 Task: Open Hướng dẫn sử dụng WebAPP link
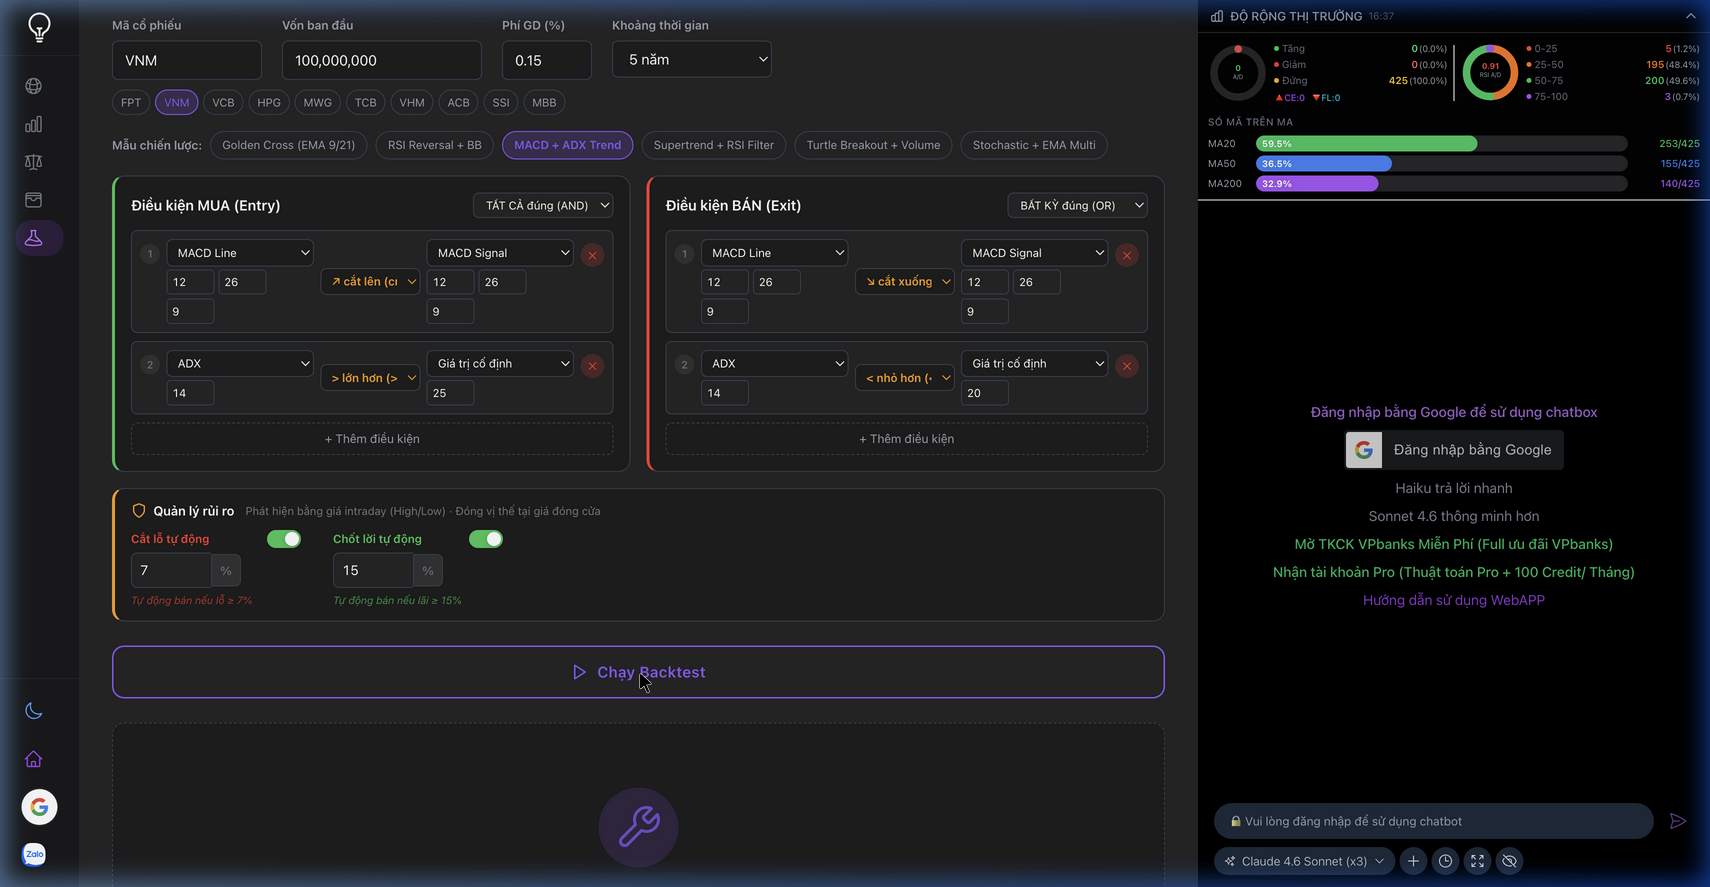pos(1454,600)
